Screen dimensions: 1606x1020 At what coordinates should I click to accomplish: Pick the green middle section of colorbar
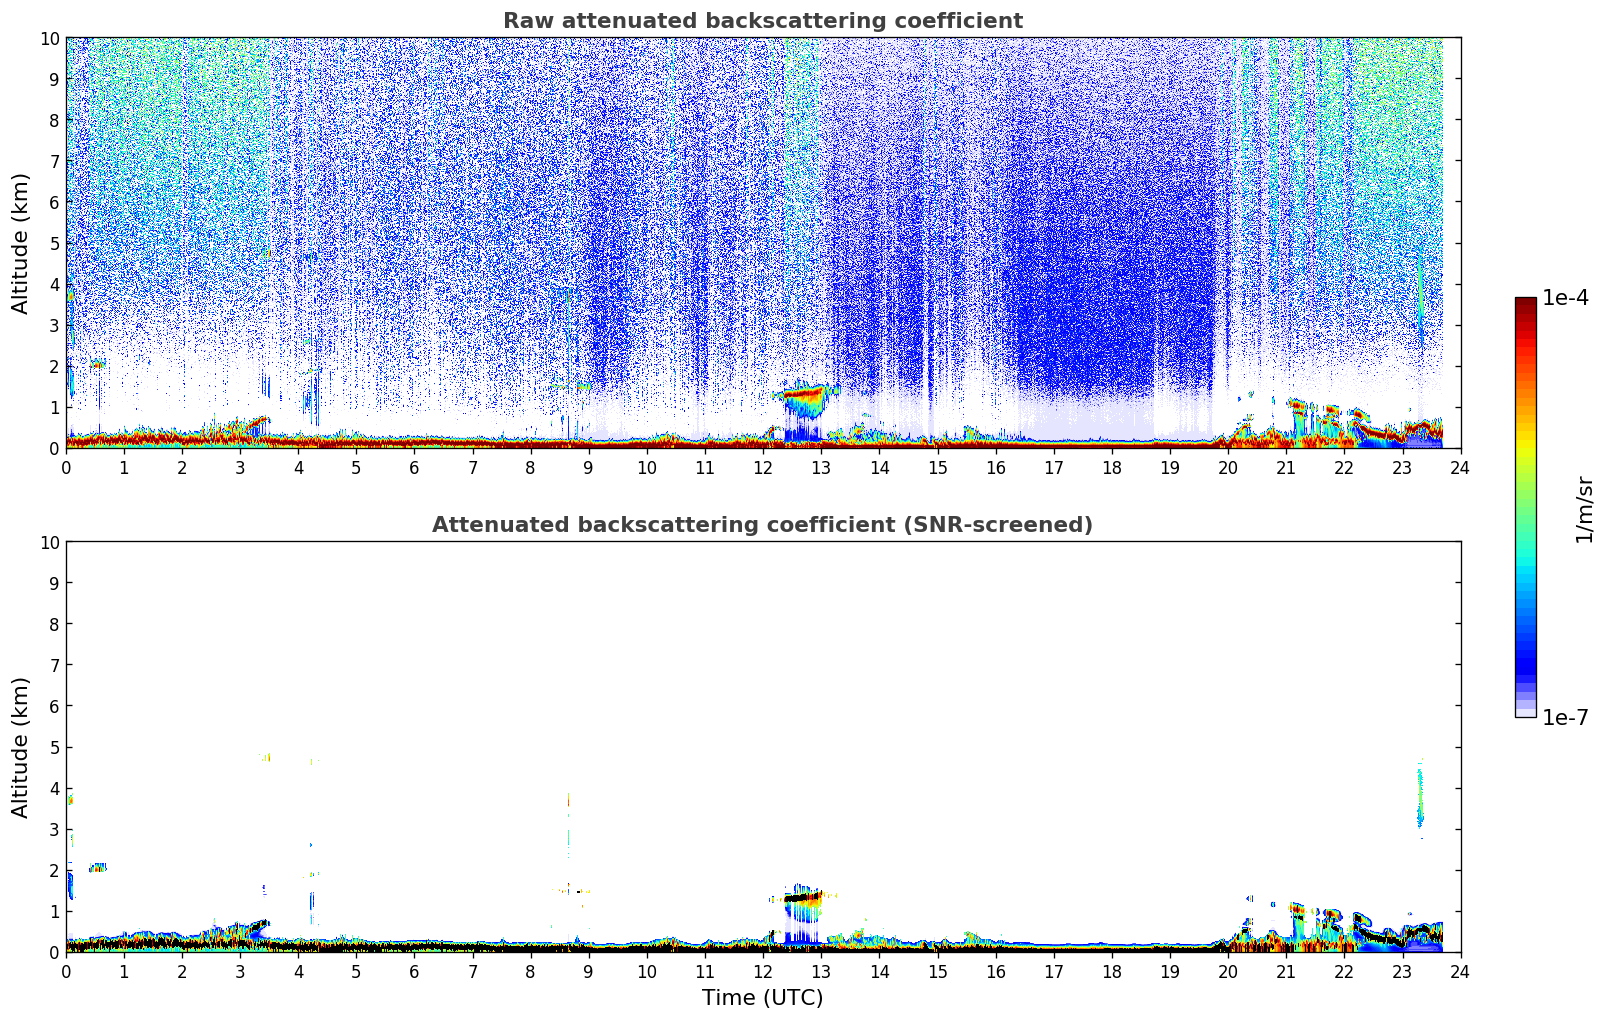[x=1525, y=520]
